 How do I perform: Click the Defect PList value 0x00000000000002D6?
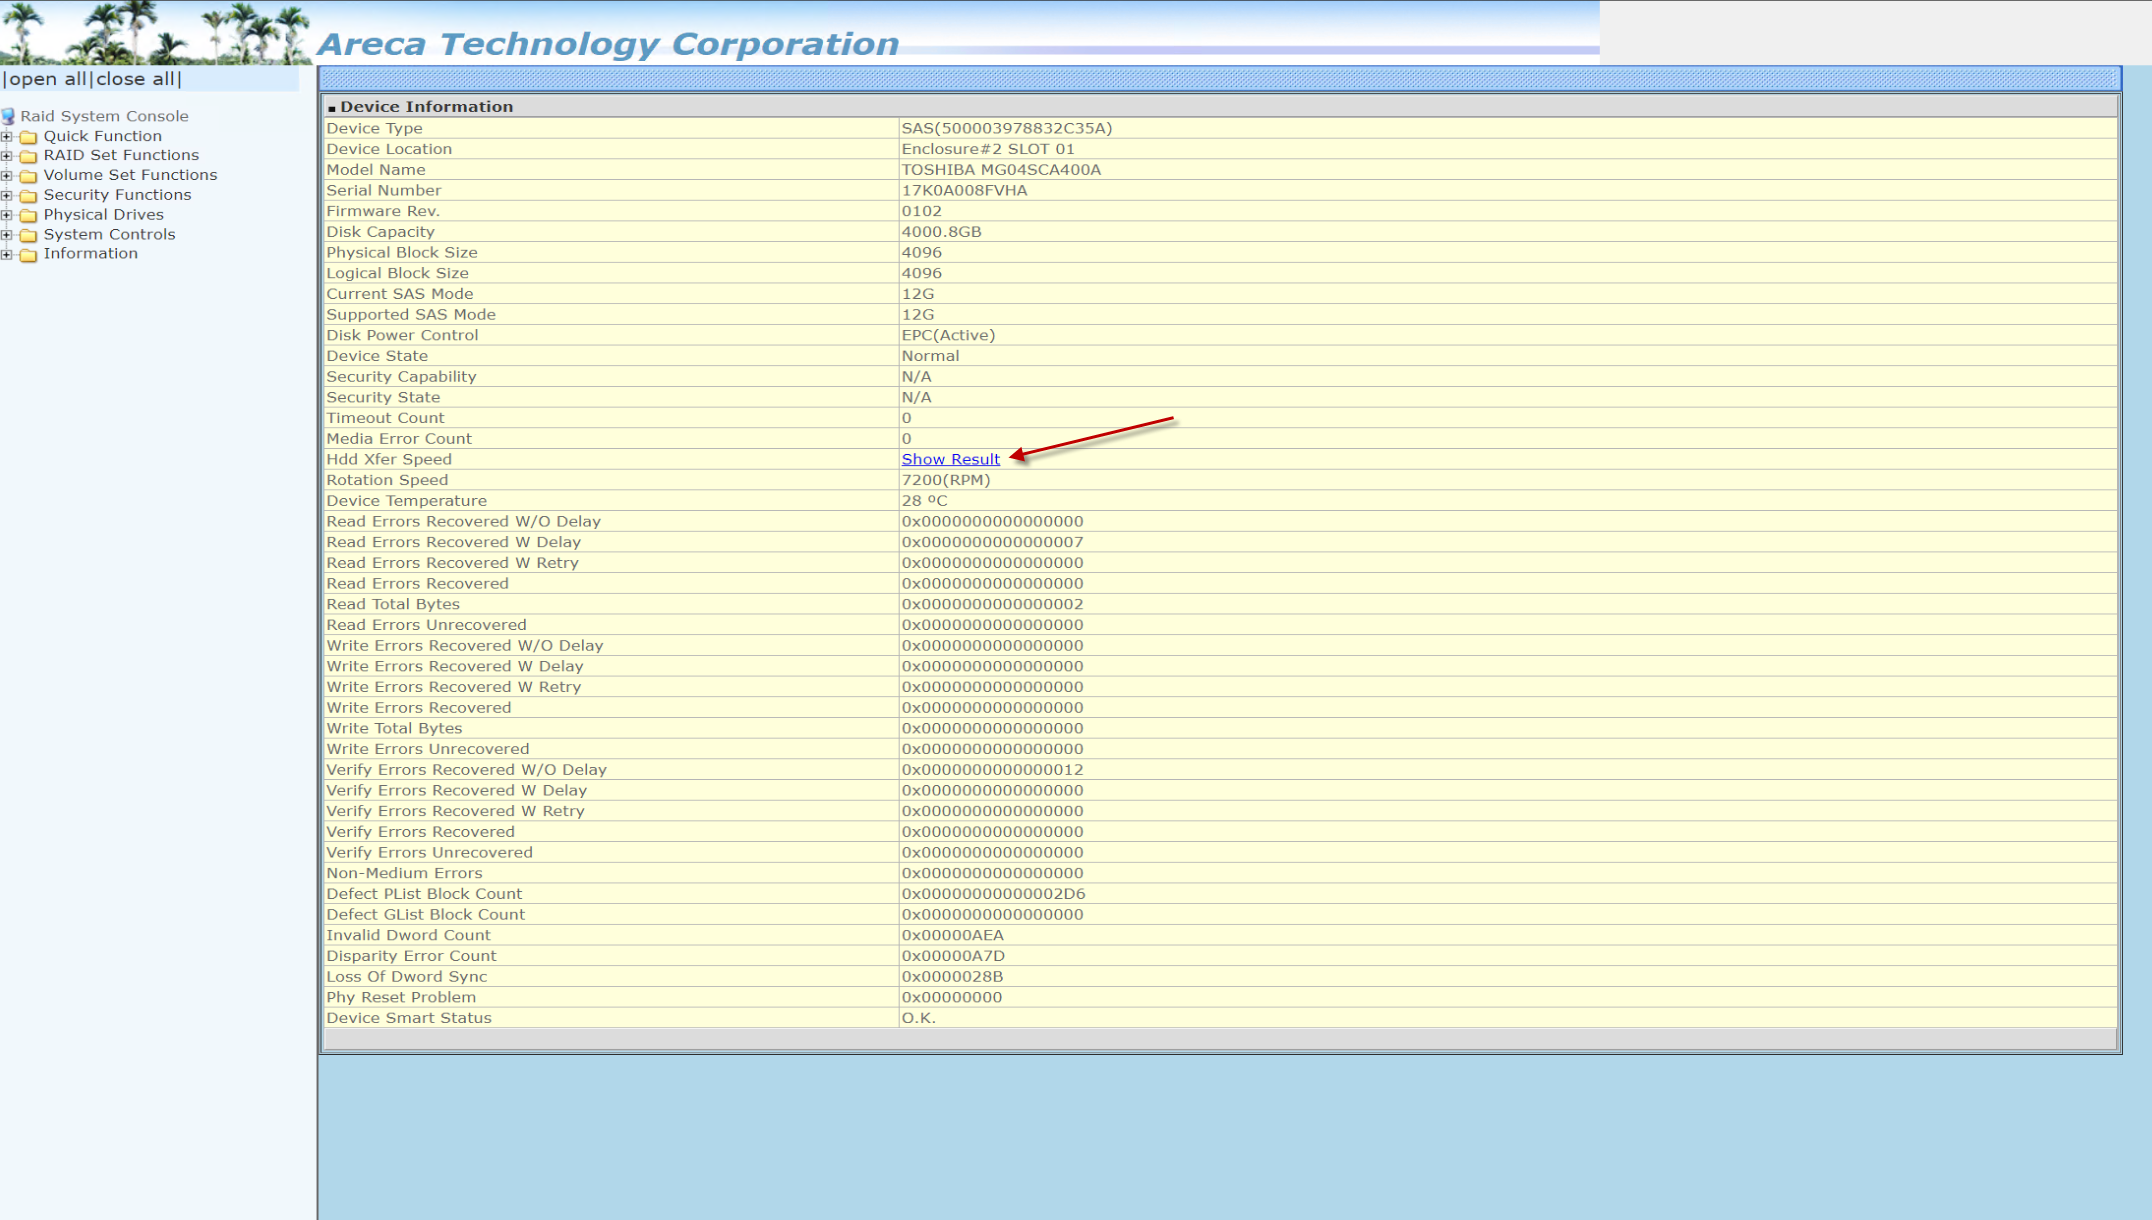[x=993, y=894]
